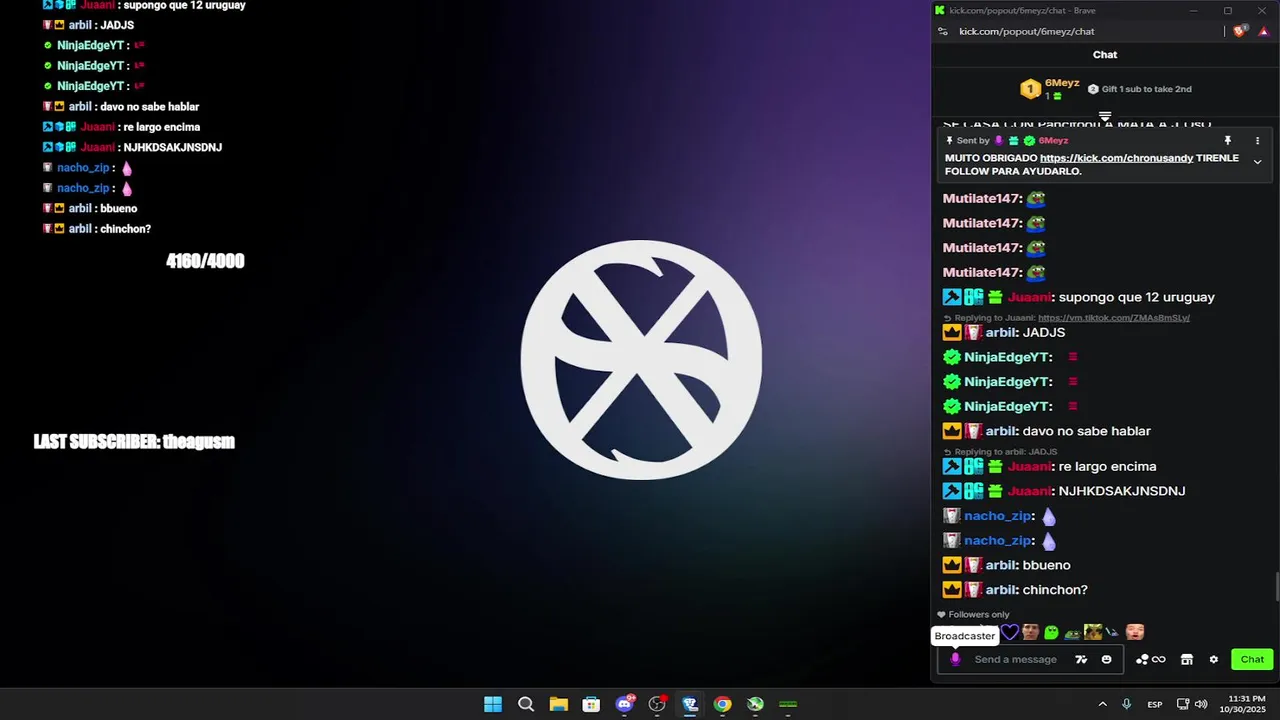
Task: Expand the pinned message chevron
Action: [1258, 162]
